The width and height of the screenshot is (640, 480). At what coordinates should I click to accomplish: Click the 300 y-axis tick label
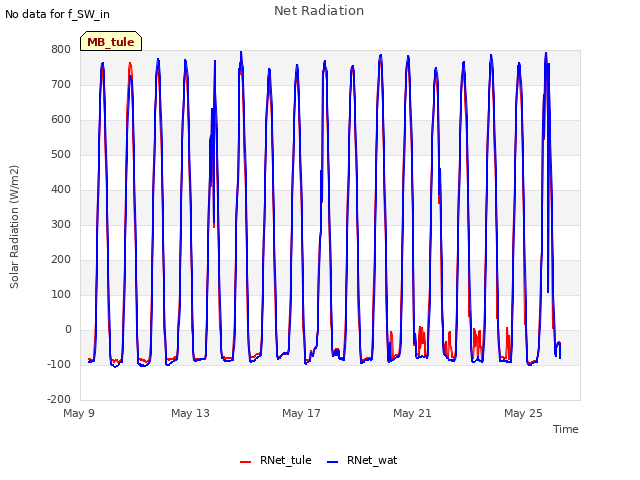click(x=61, y=224)
